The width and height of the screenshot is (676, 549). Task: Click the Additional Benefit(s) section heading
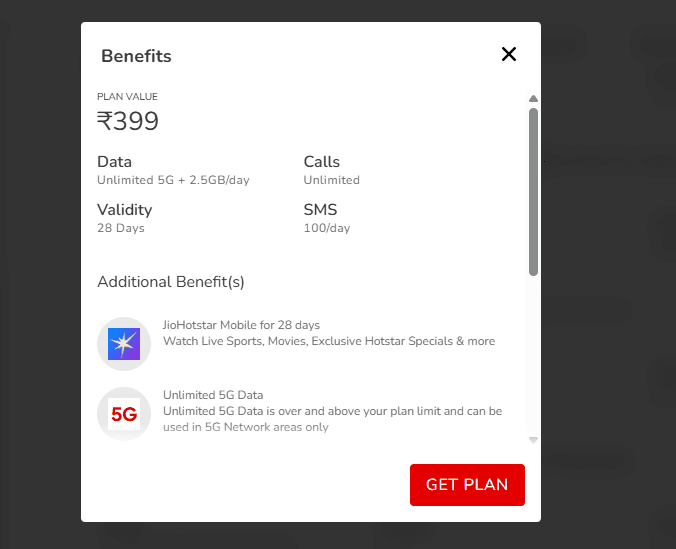point(171,282)
